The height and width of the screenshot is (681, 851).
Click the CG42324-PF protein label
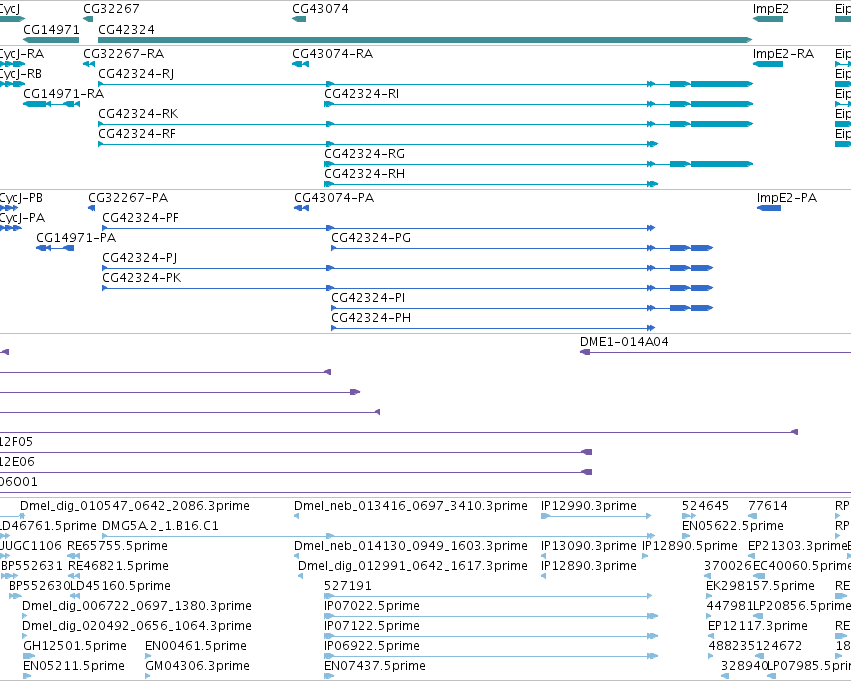141,218
